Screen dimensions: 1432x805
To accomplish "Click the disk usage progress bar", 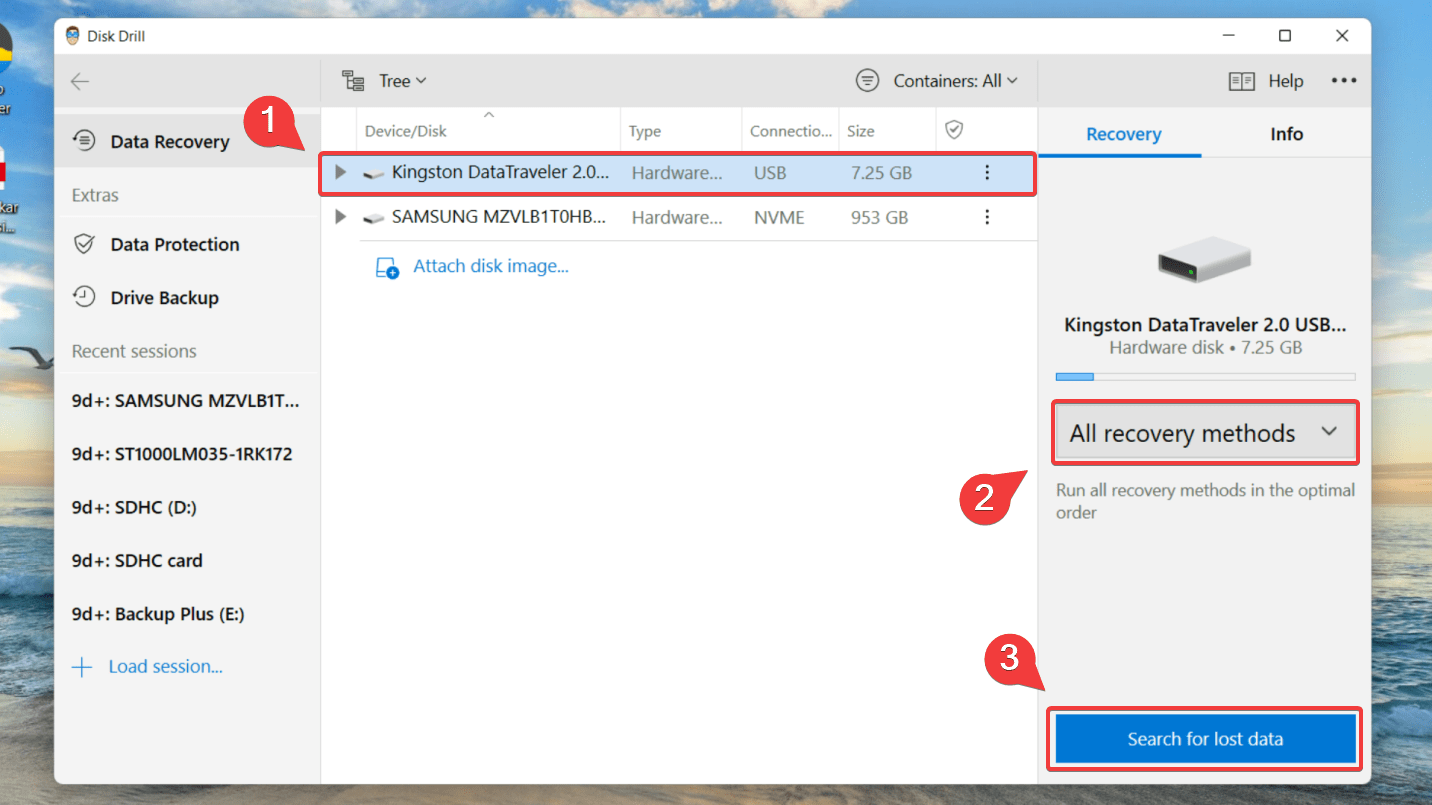I will click(1205, 377).
